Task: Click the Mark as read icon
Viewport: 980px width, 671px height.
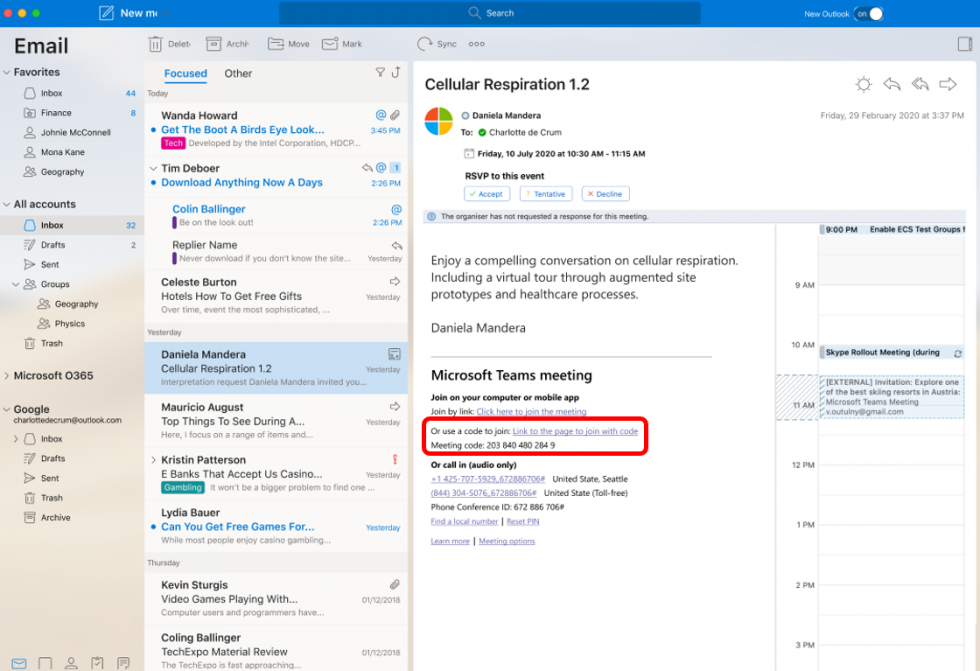Action: [x=330, y=43]
